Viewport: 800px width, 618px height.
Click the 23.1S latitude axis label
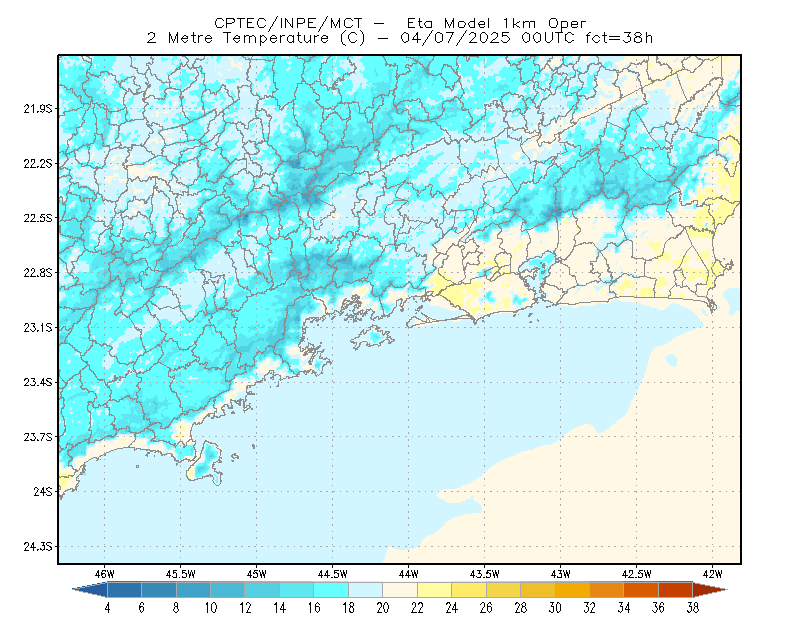pyautogui.click(x=38, y=328)
